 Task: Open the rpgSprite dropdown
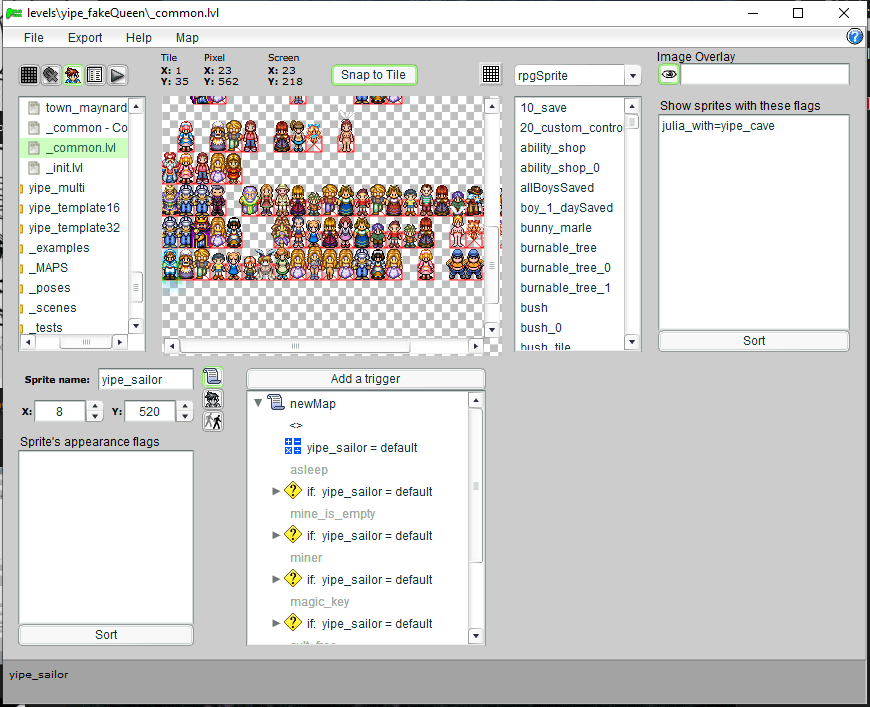[632, 76]
